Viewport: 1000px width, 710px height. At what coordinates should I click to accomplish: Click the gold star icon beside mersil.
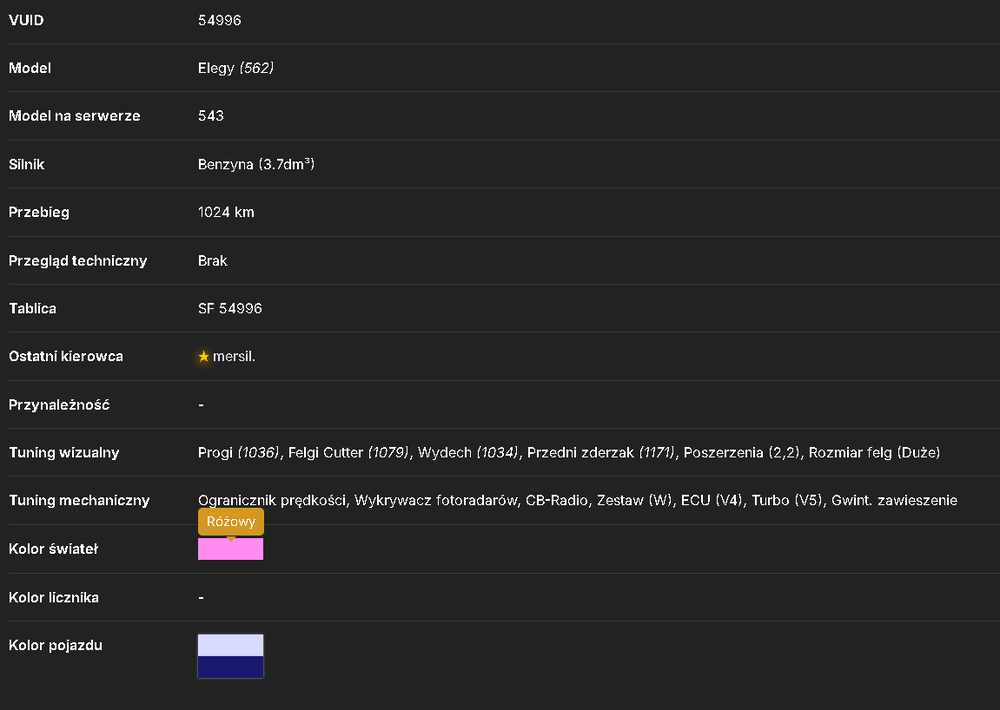203,357
